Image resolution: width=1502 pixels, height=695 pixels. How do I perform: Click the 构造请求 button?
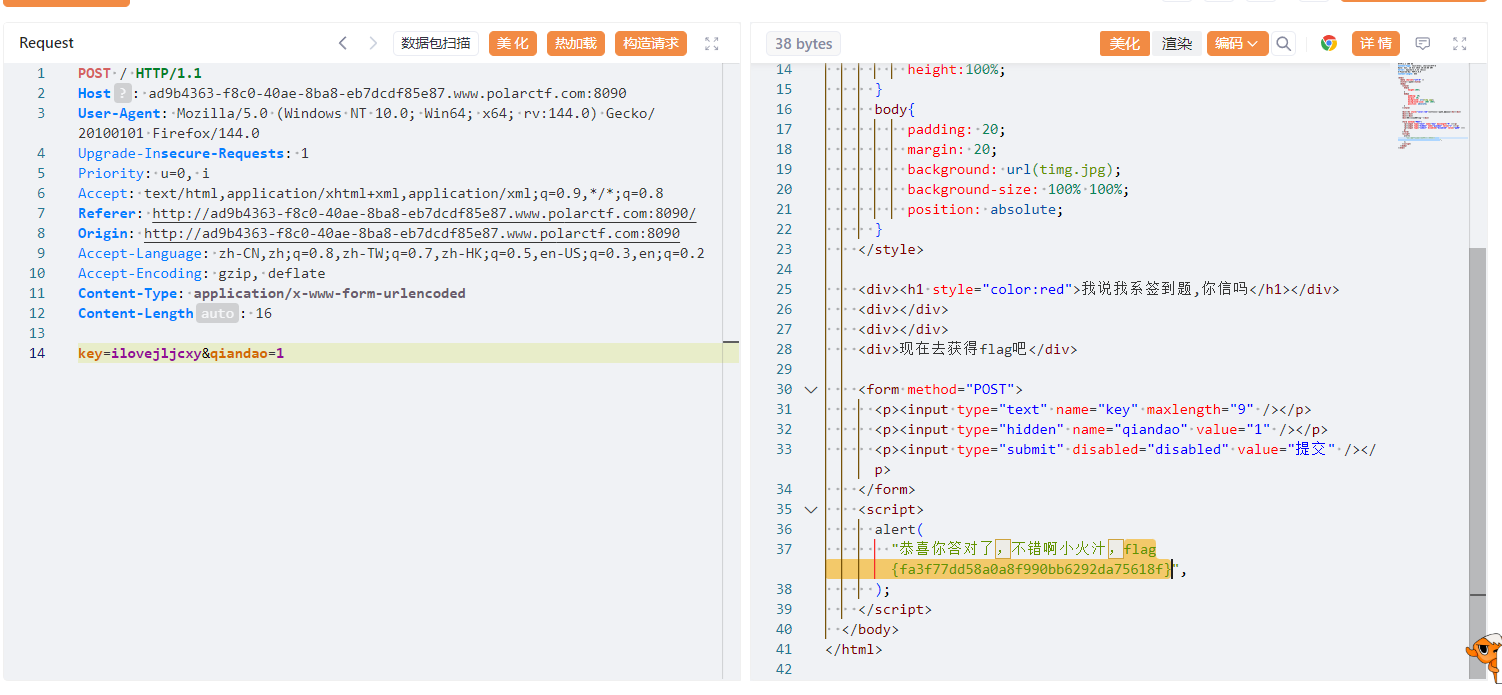coord(651,43)
